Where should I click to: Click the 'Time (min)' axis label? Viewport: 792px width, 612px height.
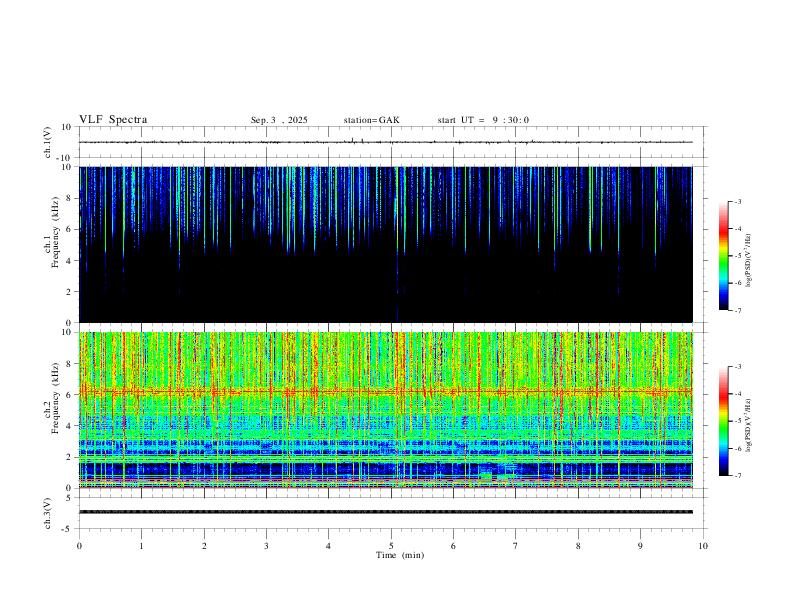coord(400,555)
